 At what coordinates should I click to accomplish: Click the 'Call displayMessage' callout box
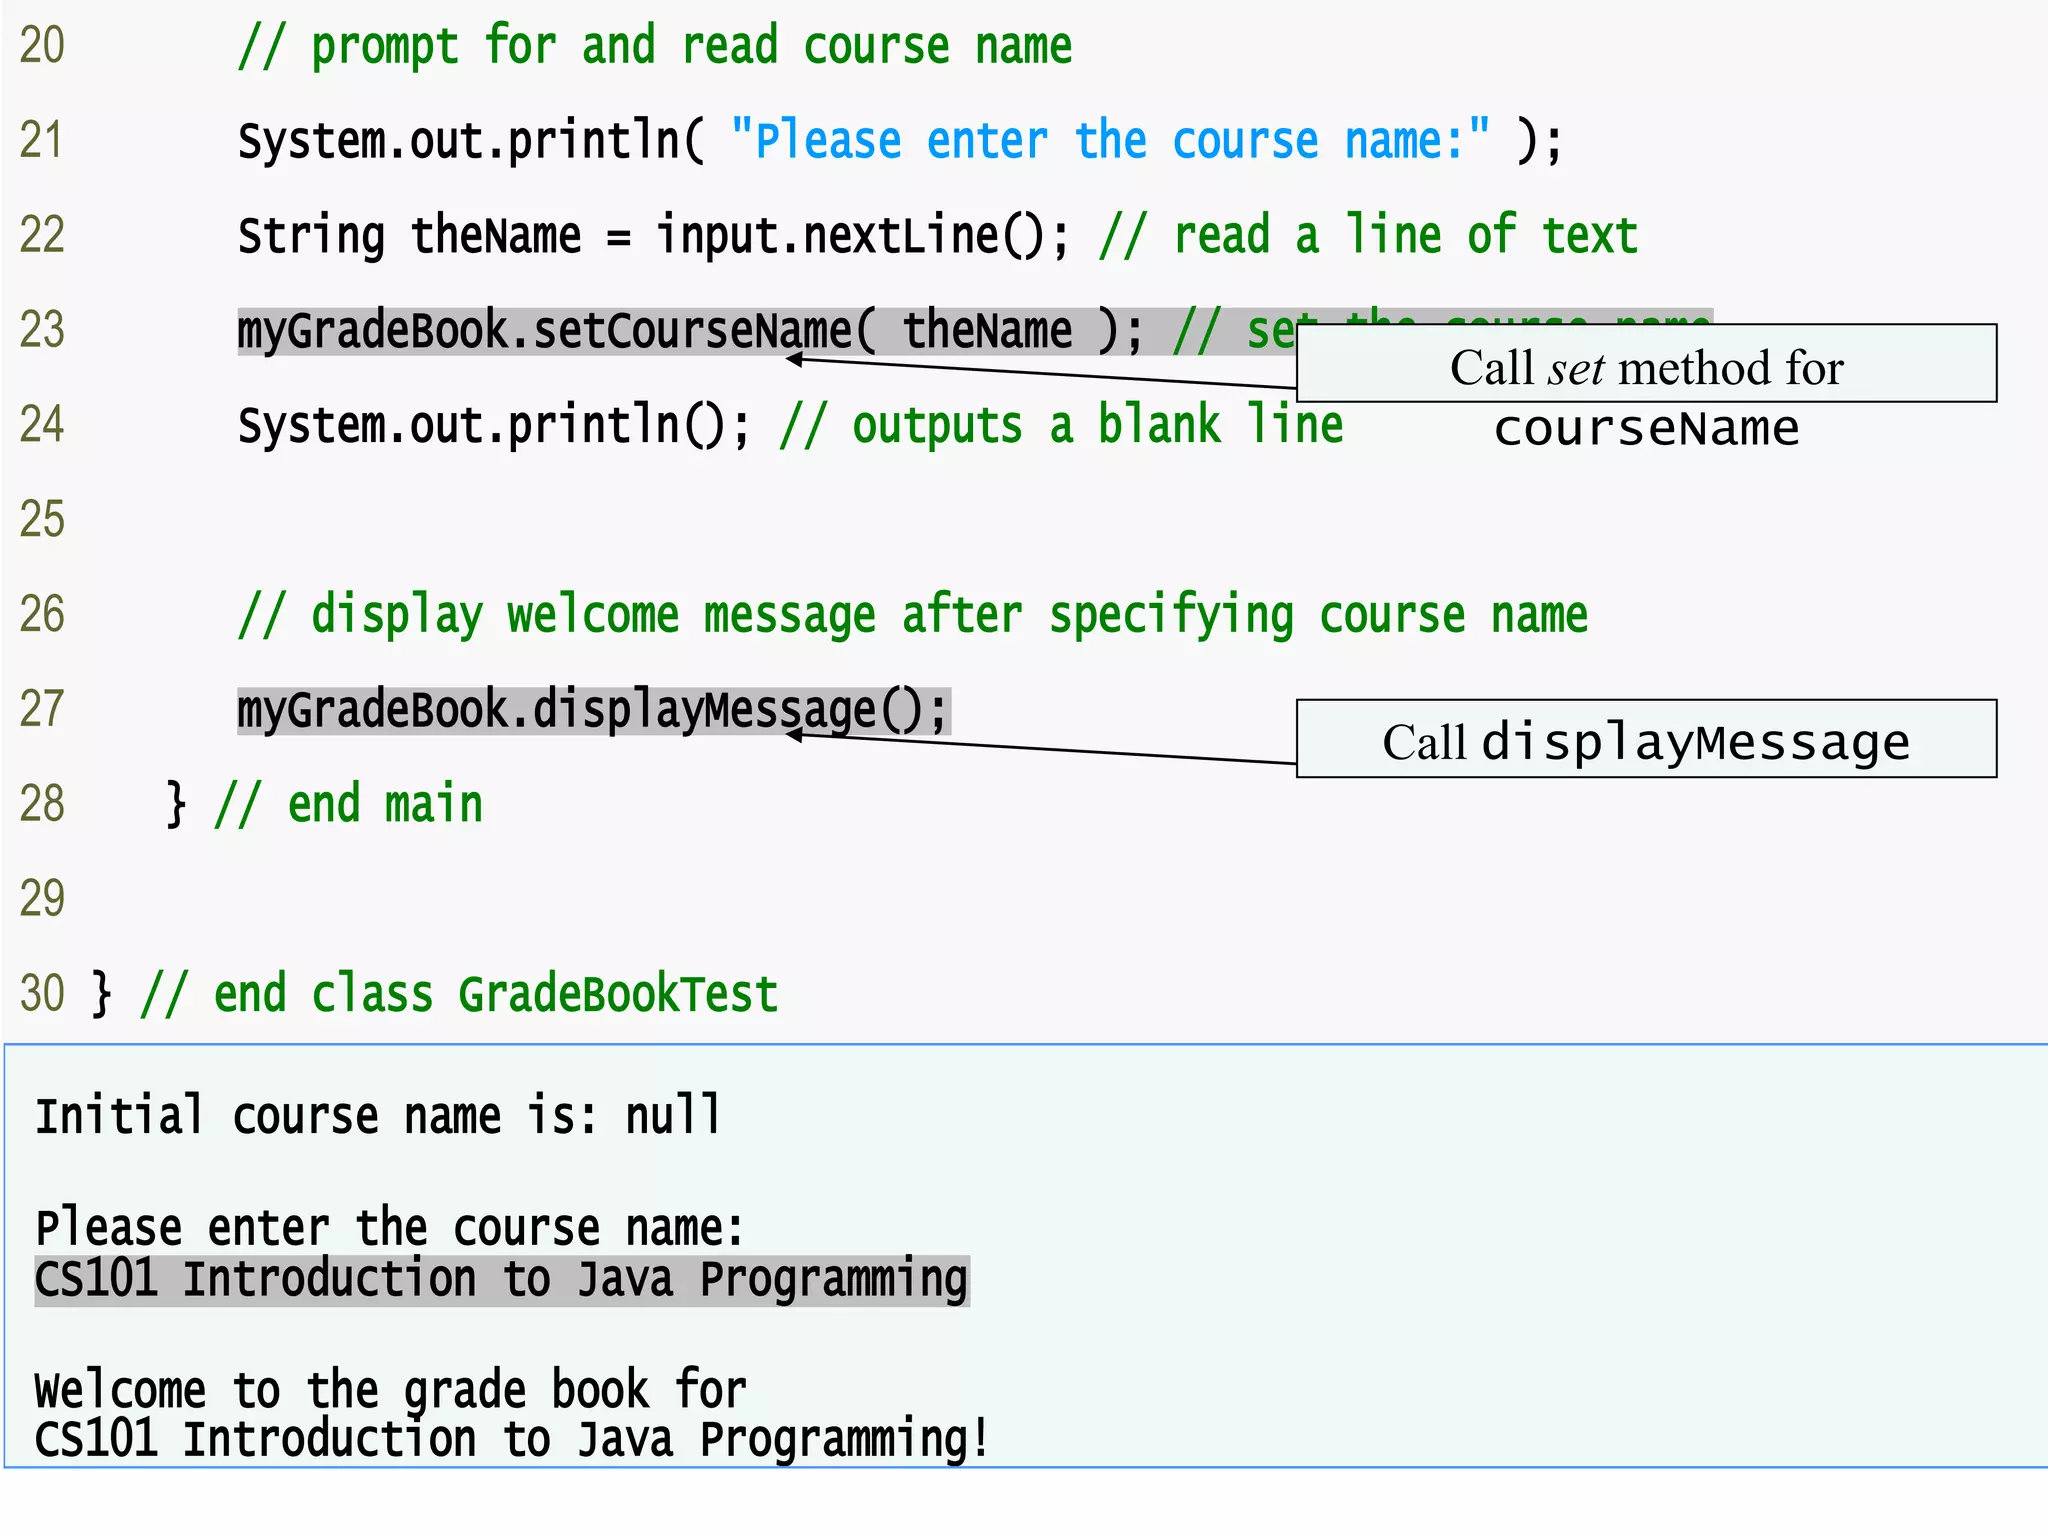point(1646,739)
